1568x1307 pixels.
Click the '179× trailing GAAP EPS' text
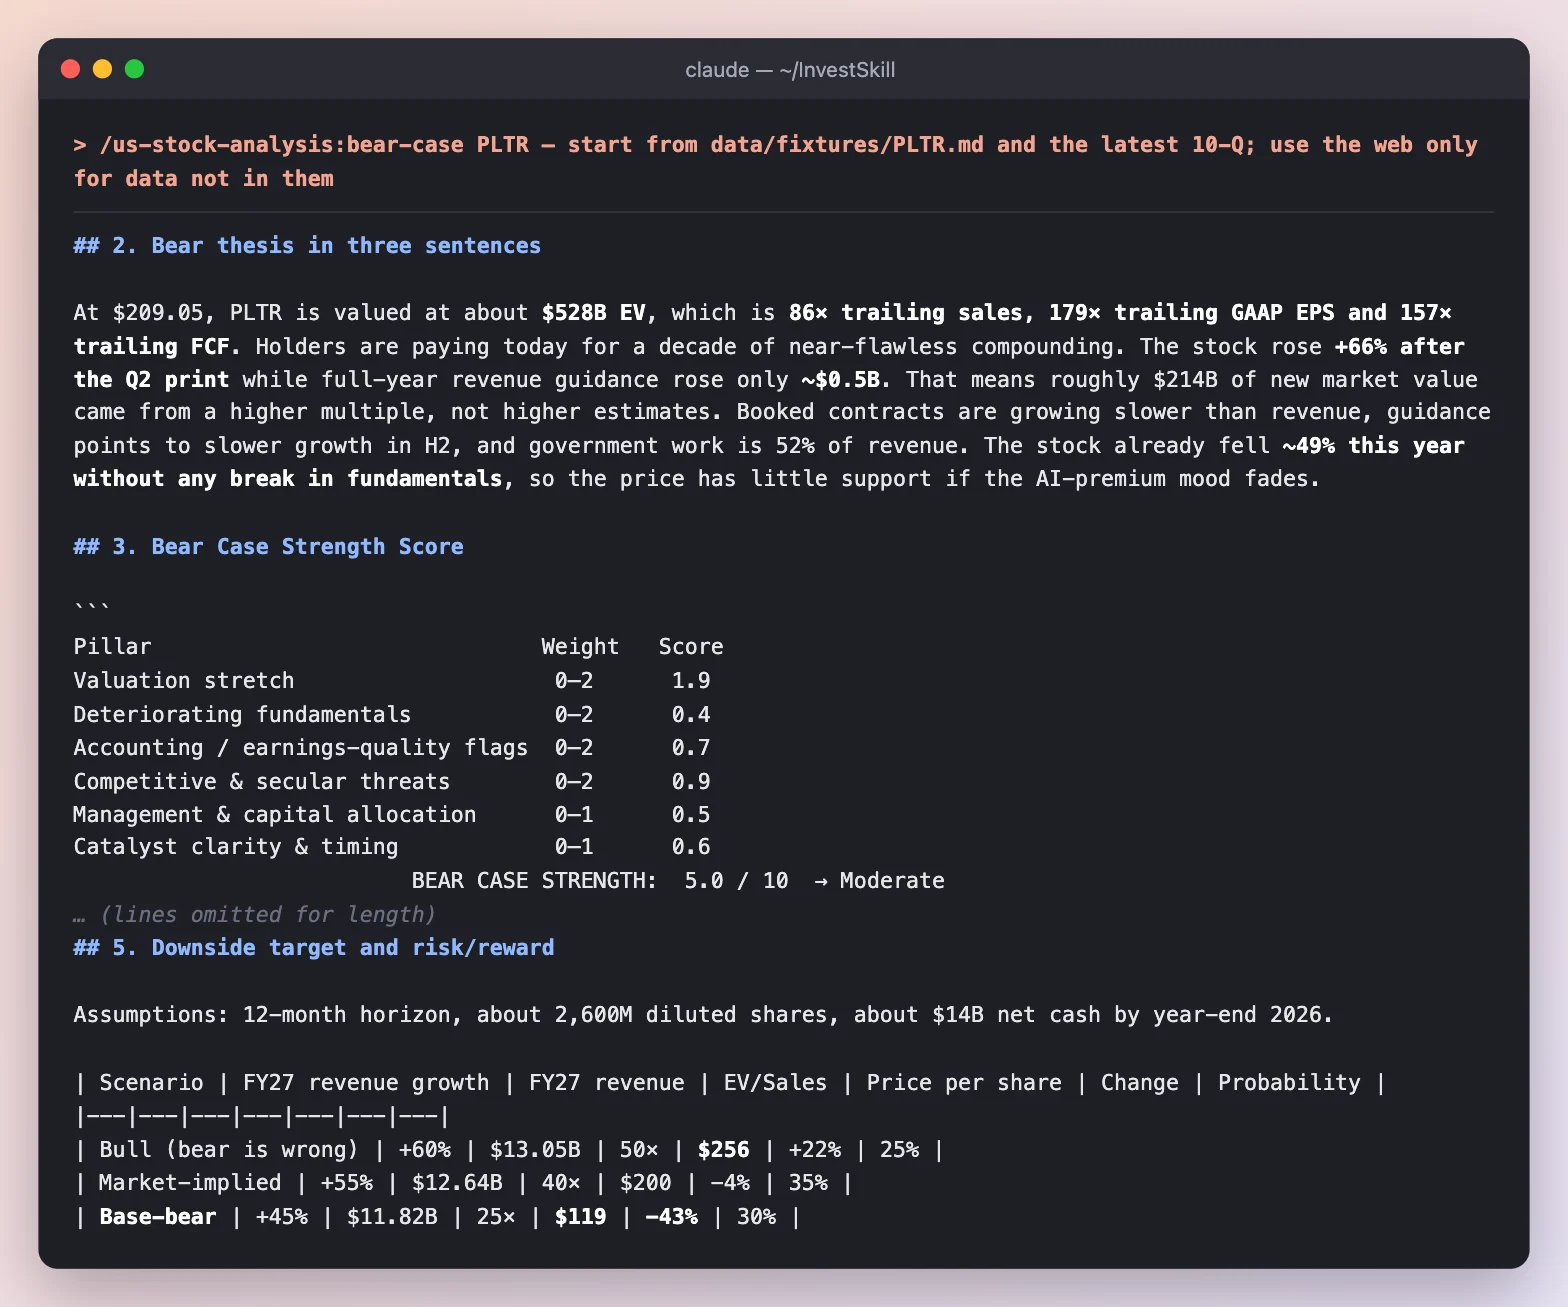point(1192,313)
